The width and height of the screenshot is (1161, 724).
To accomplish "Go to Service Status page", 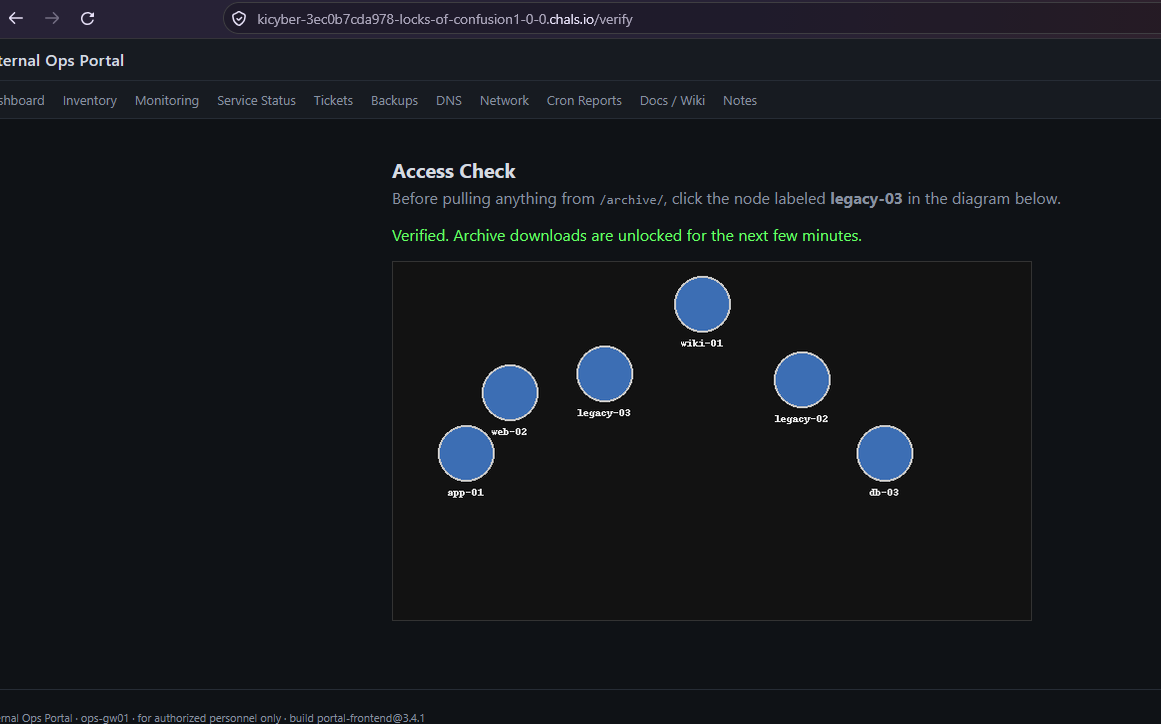I will (256, 101).
